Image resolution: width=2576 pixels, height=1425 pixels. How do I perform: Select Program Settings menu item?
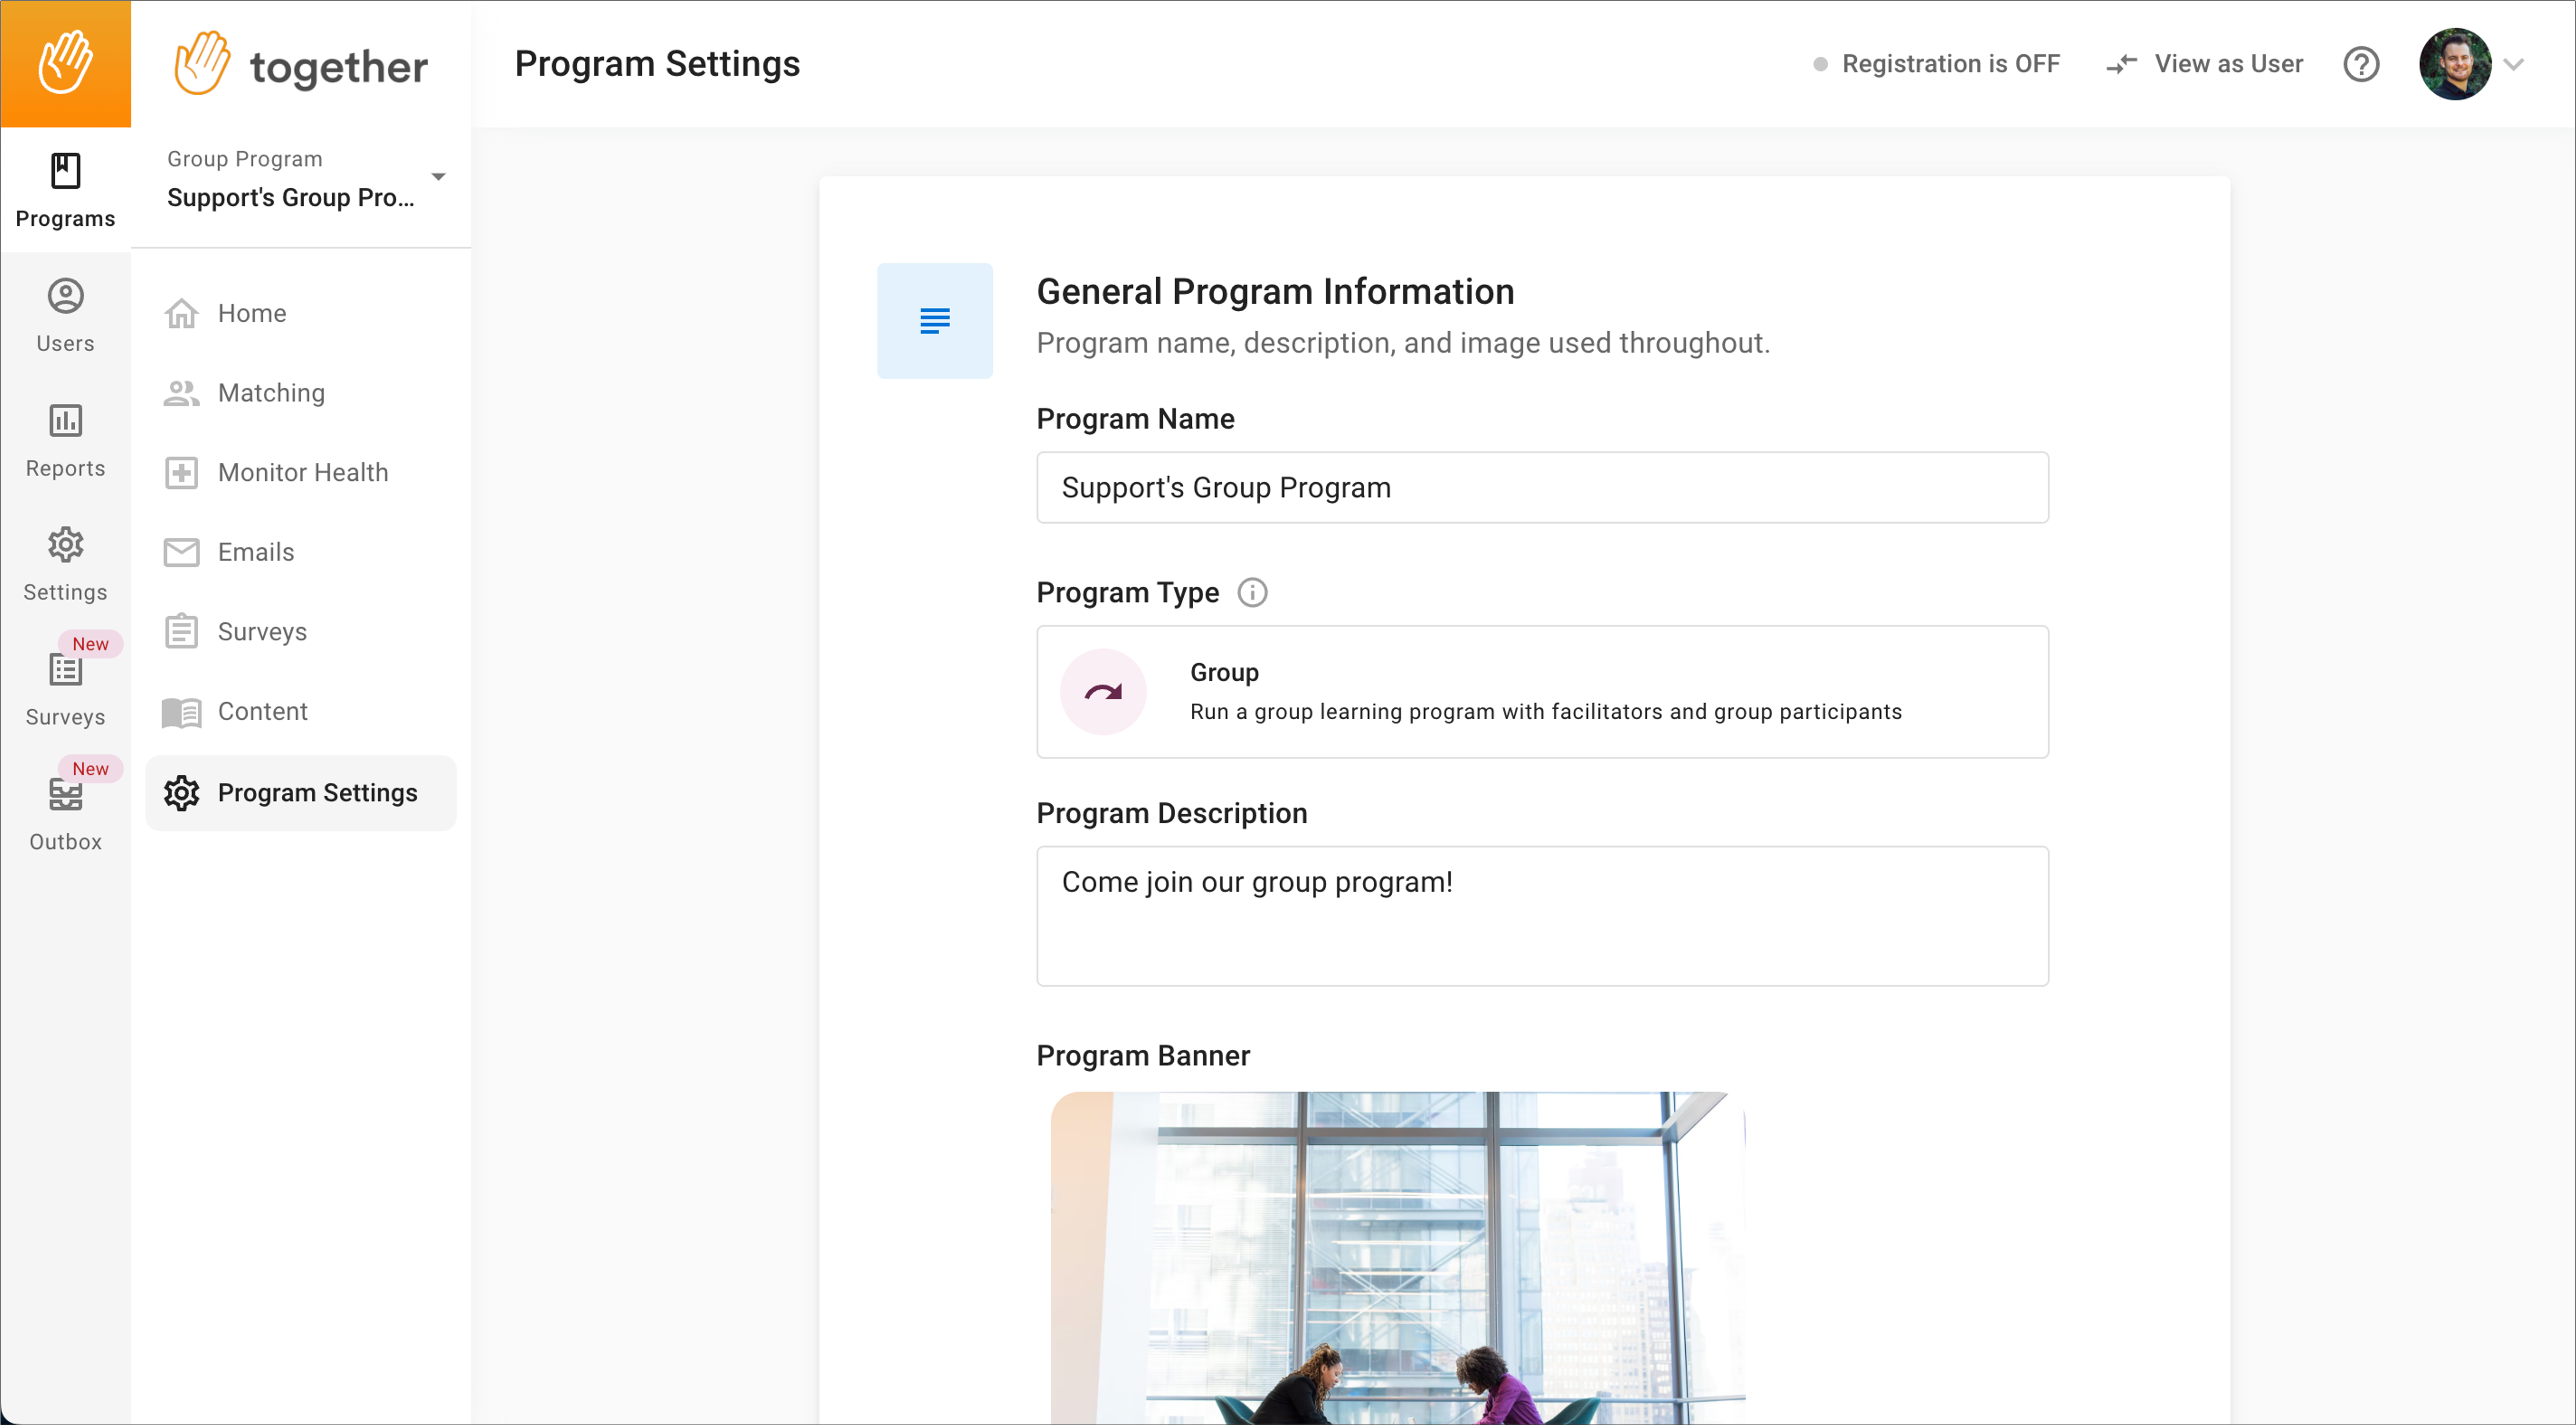pos(300,792)
